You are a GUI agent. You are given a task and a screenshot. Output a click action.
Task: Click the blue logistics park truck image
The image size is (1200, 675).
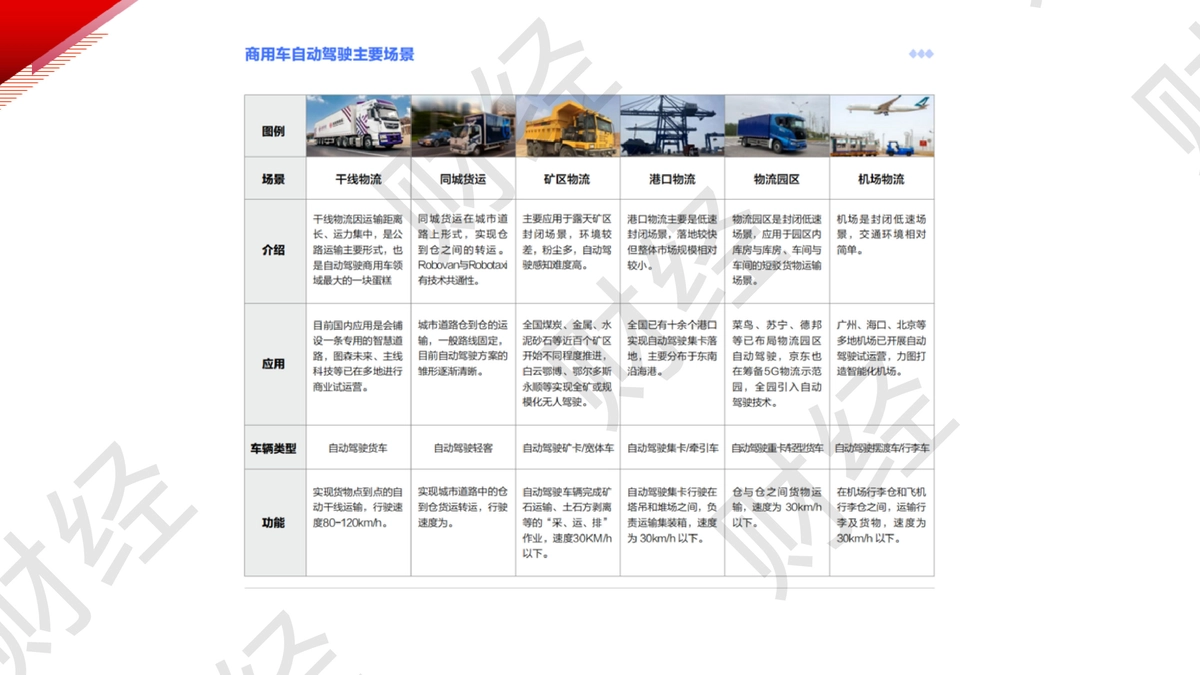[777, 126]
